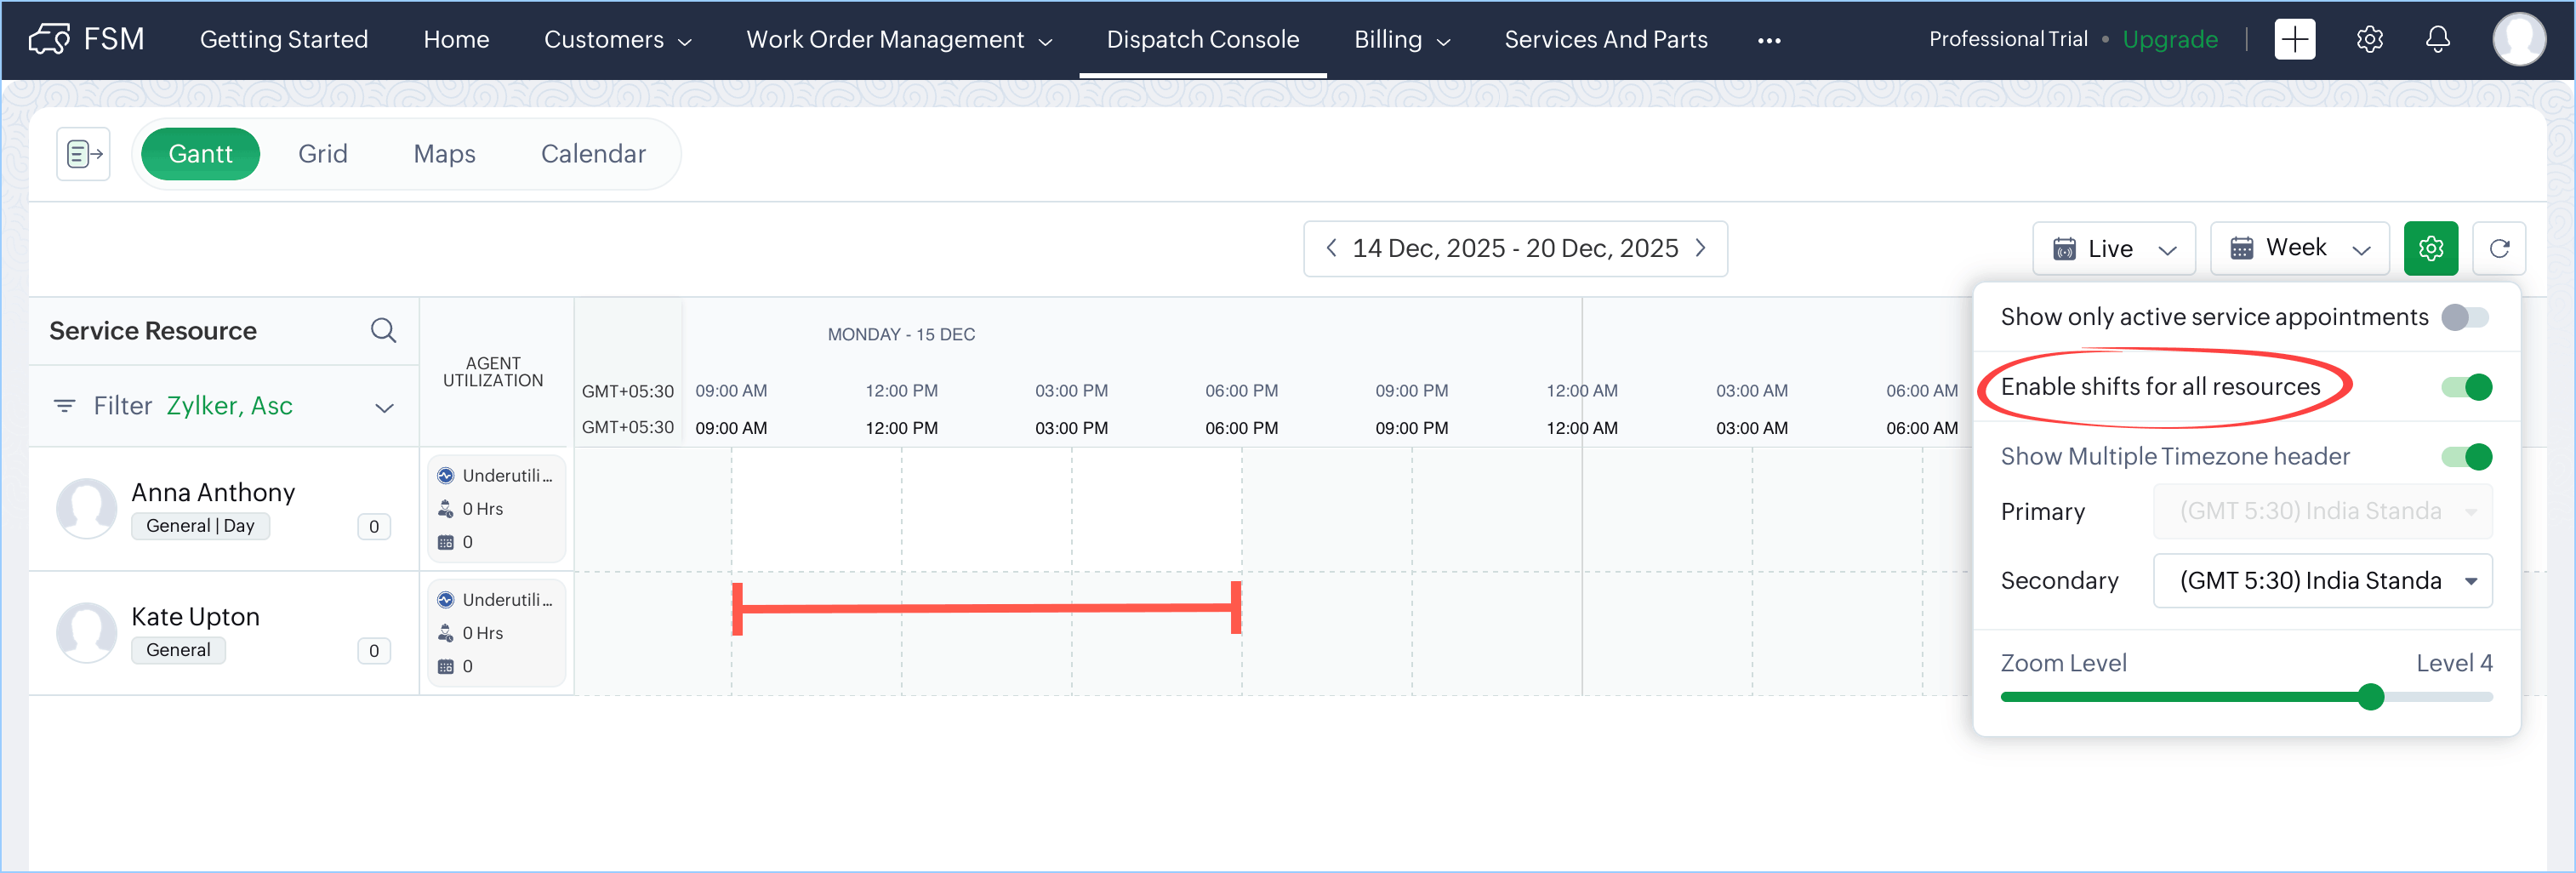Click the sidebar collapse panel icon
Screen dimensions: 2576x873
click(x=83, y=154)
